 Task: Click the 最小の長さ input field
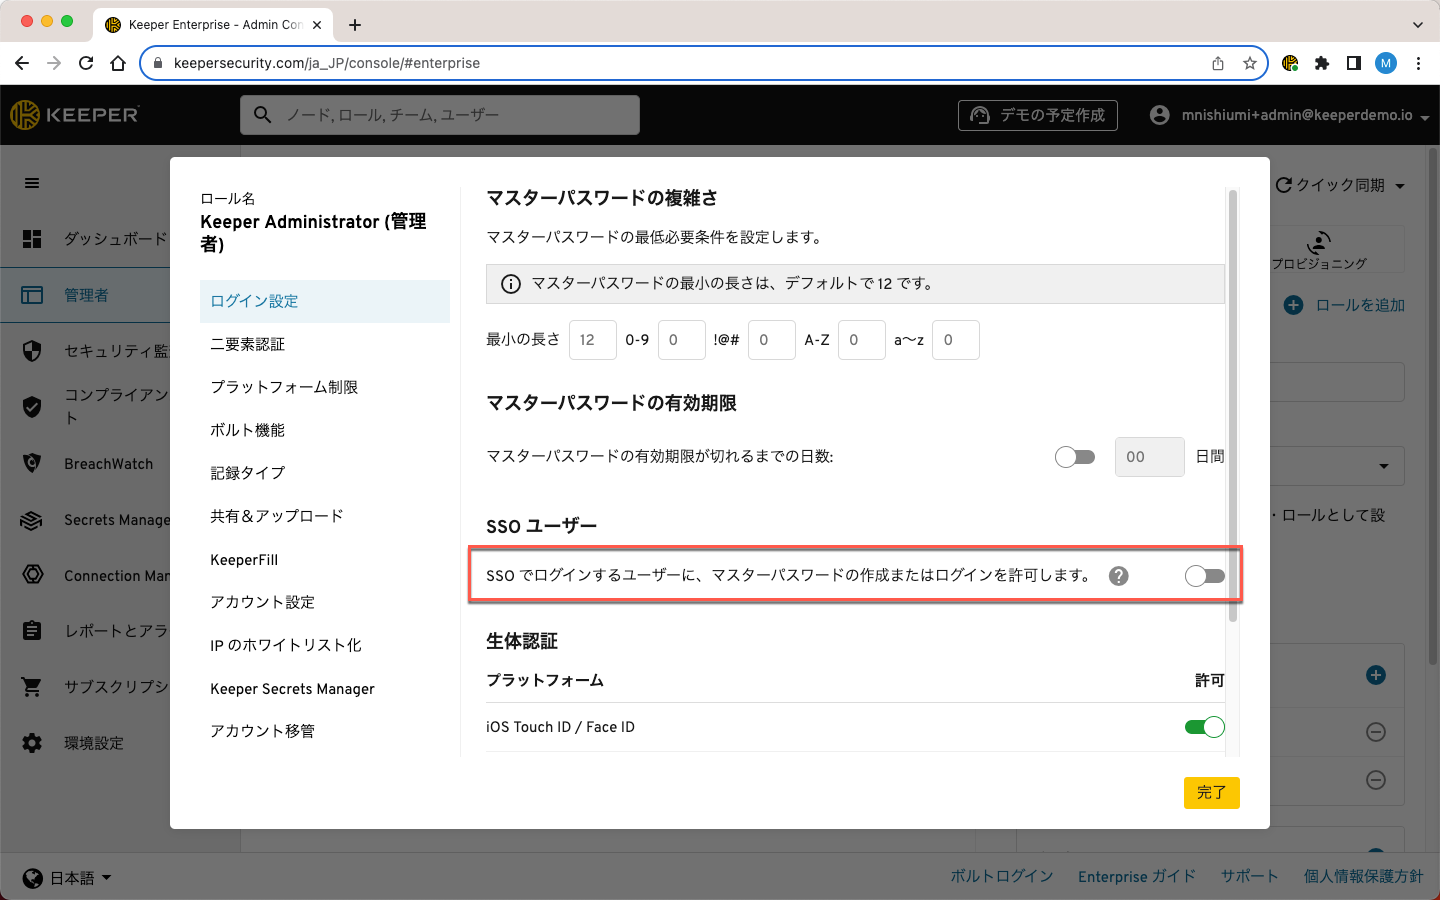pyautogui.click(x=592, y=340)
